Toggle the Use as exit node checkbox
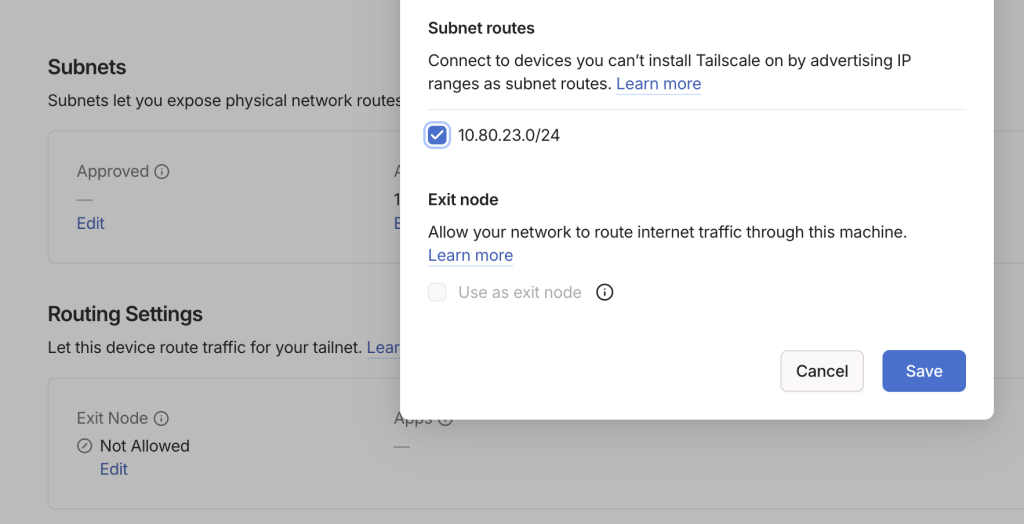The height and width of the screenshot is (524, 1024). point(437,293)
